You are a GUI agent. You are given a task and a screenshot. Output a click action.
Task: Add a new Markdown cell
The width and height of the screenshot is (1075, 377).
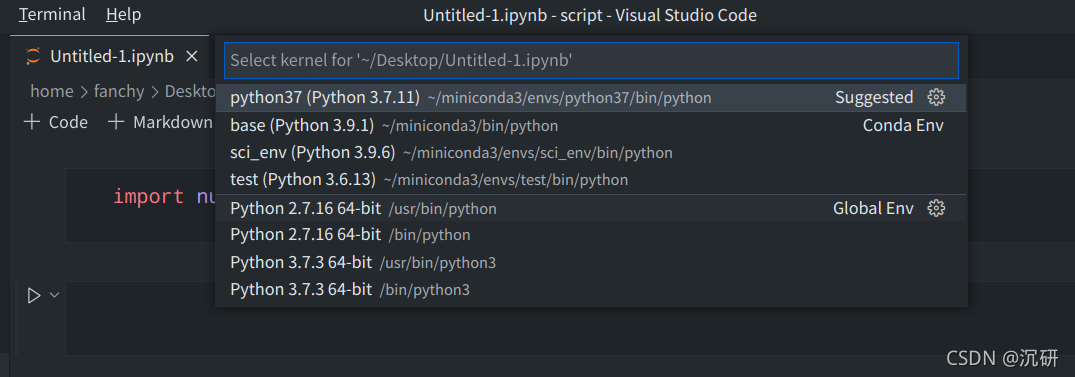[161, 123]
